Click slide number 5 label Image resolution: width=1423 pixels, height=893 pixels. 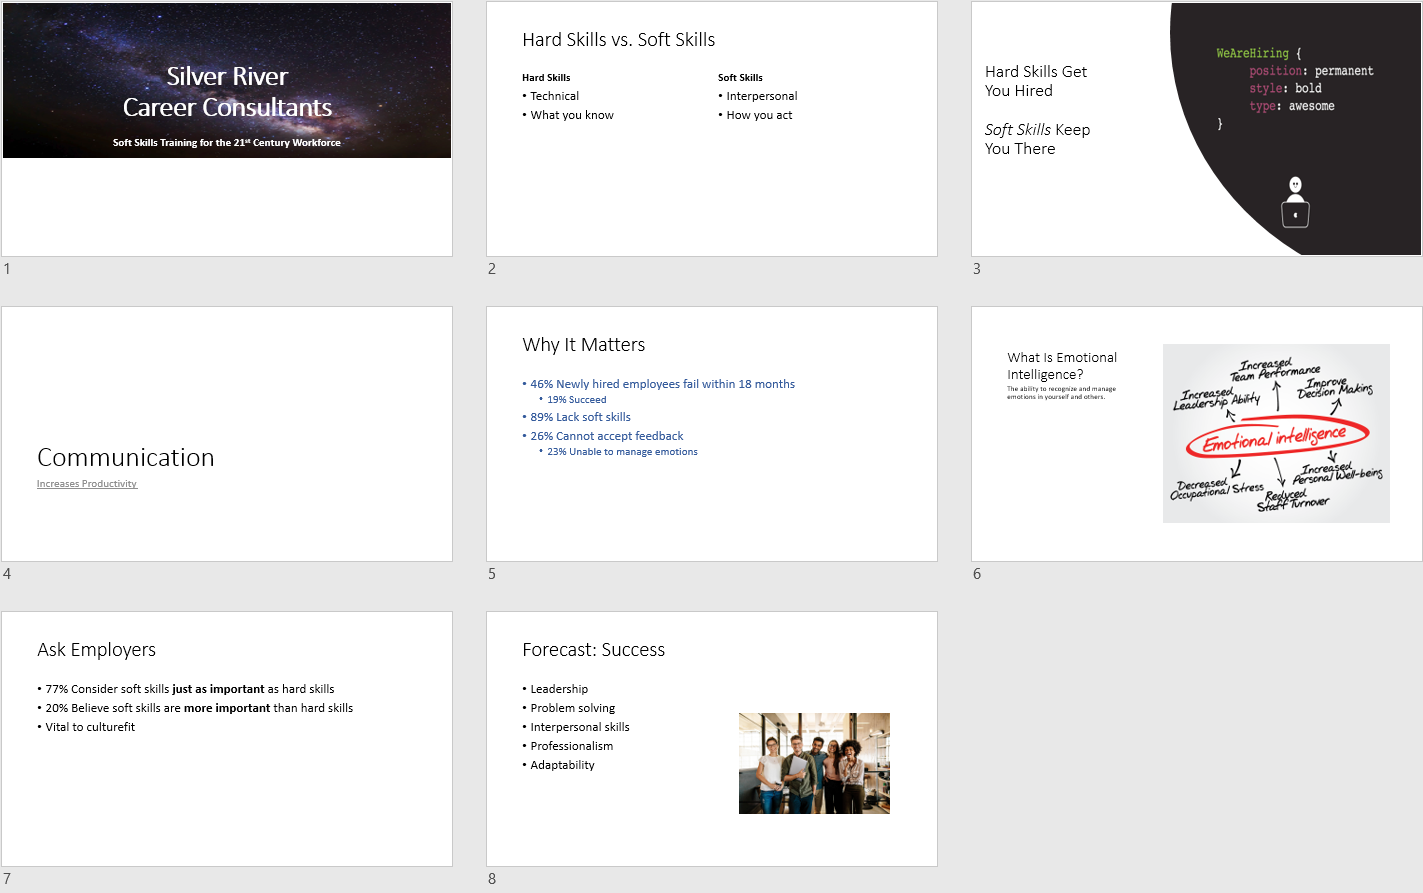pyautogui.click(x=492, y=574)
